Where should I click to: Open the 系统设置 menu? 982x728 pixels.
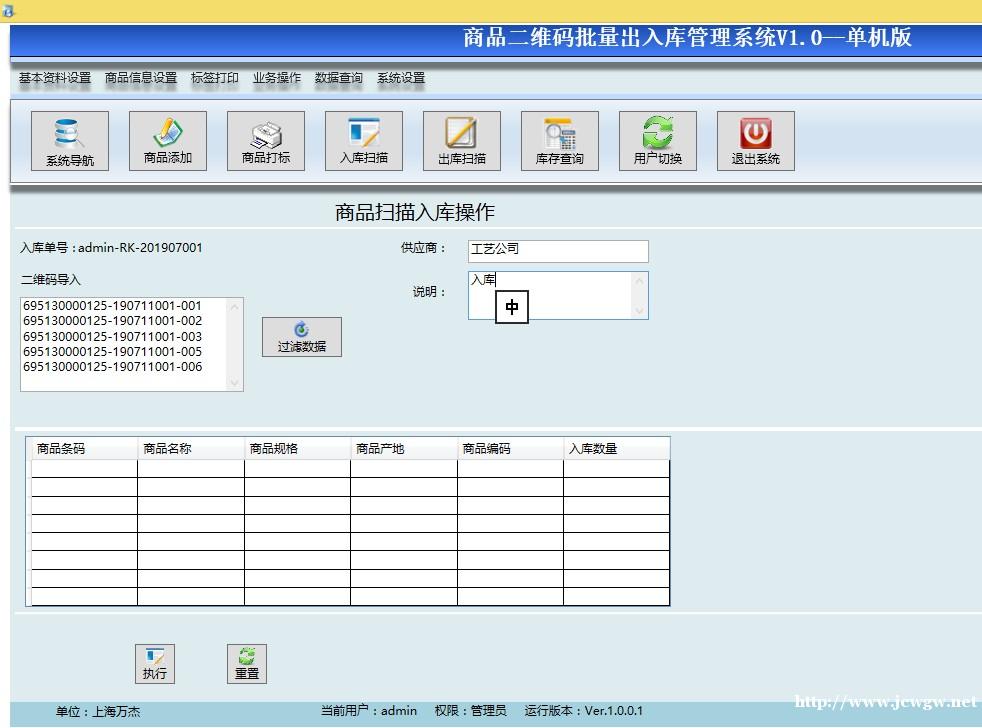point(401,78)
